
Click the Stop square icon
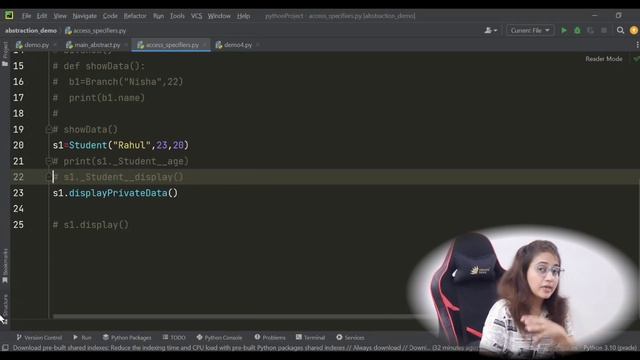point(604,30)
